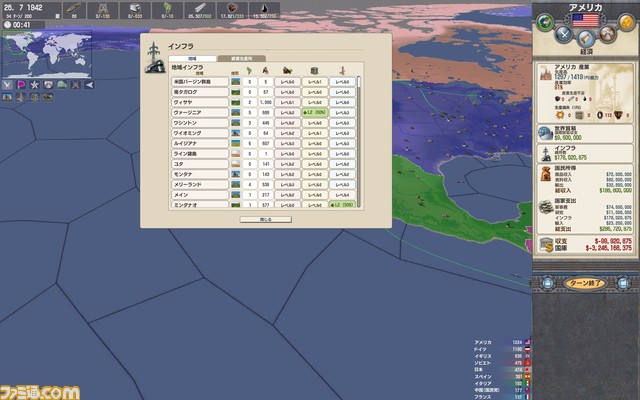Click the small square icon beside the date
Screen dimensions: 640x400
pos(58,16)
